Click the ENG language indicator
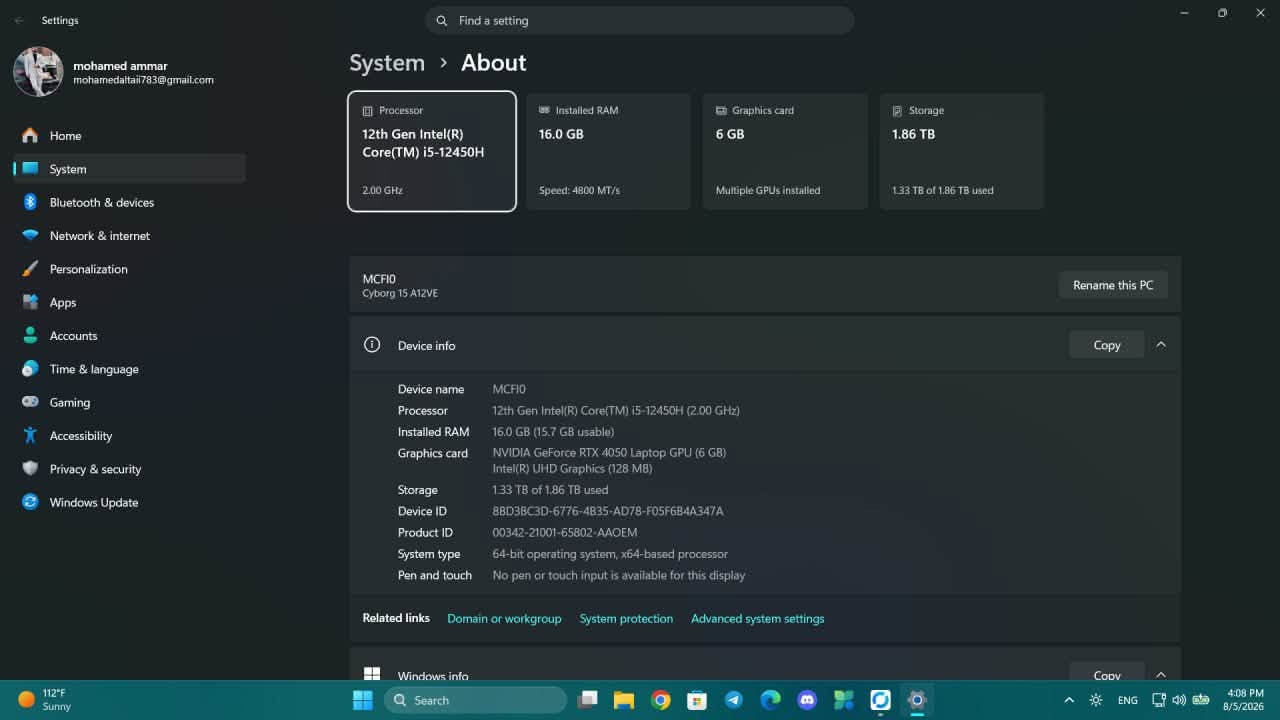Screen dimensions: 1280x720 (1127, 700)
